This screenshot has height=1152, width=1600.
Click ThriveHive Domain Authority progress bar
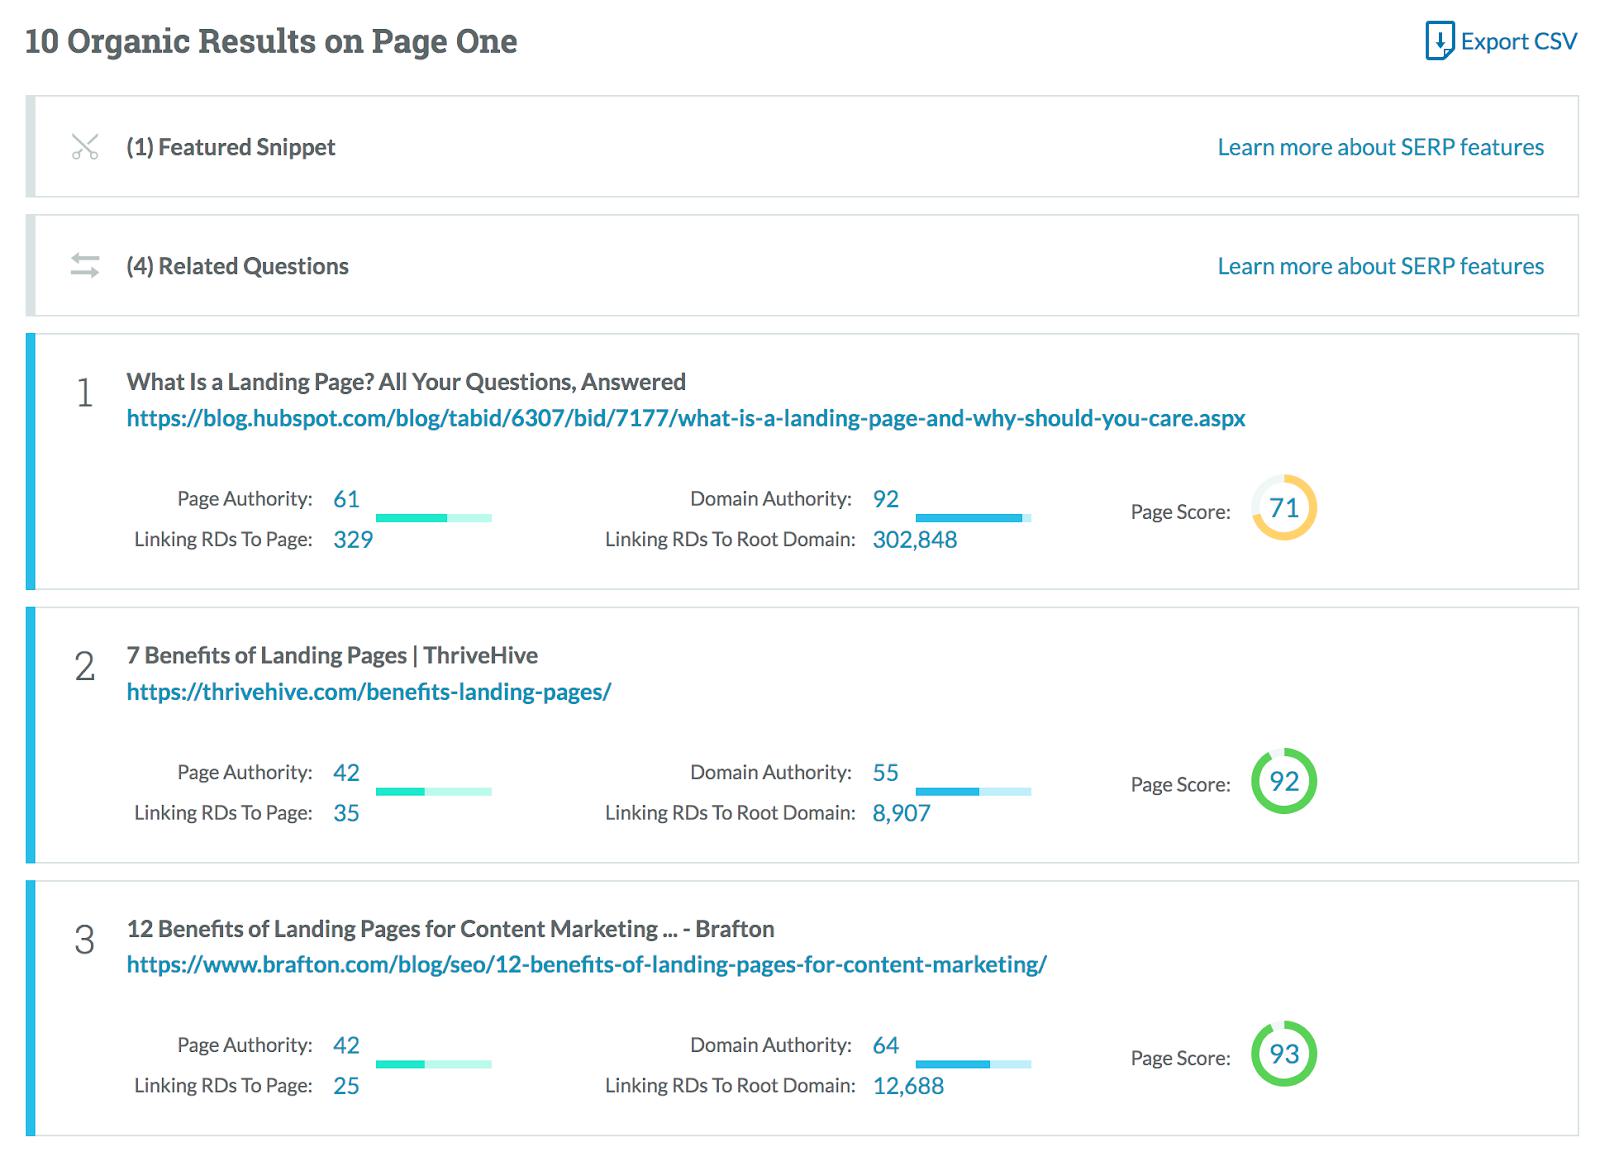973,791
